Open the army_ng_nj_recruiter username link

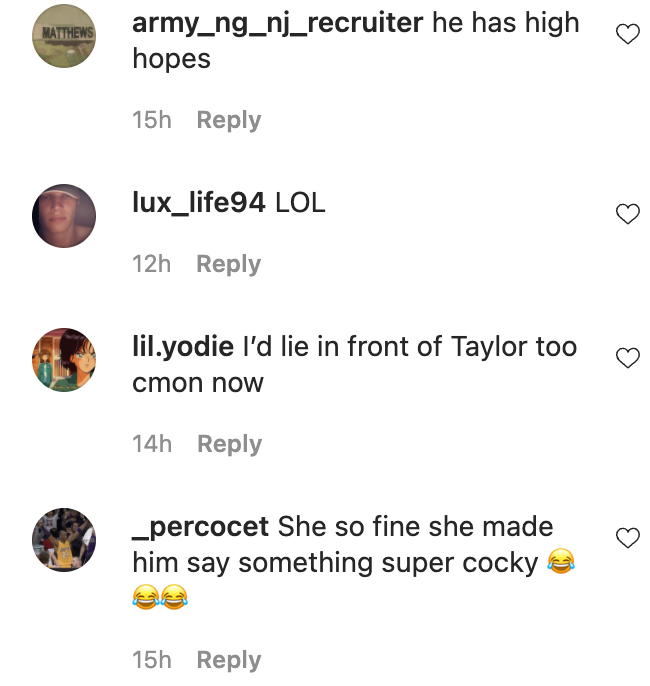coord(277,23)
